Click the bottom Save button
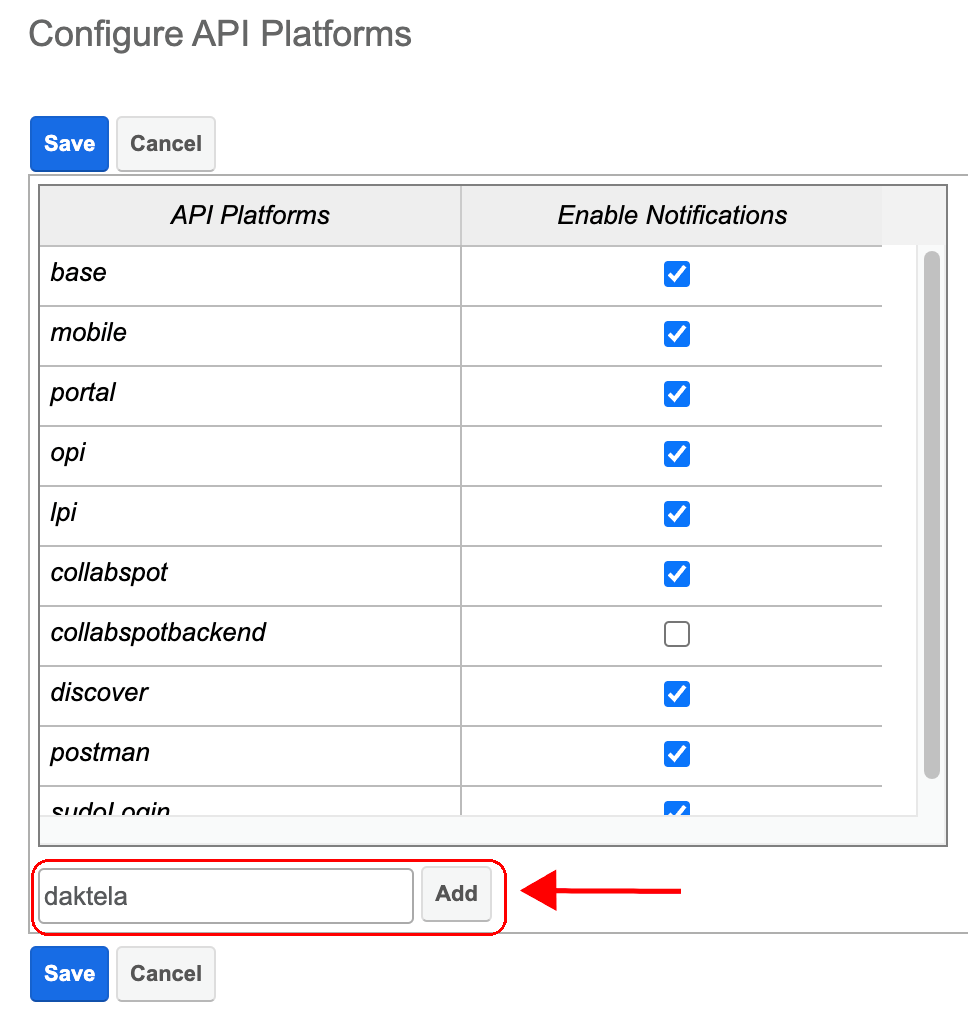 [x=69, y=974]
